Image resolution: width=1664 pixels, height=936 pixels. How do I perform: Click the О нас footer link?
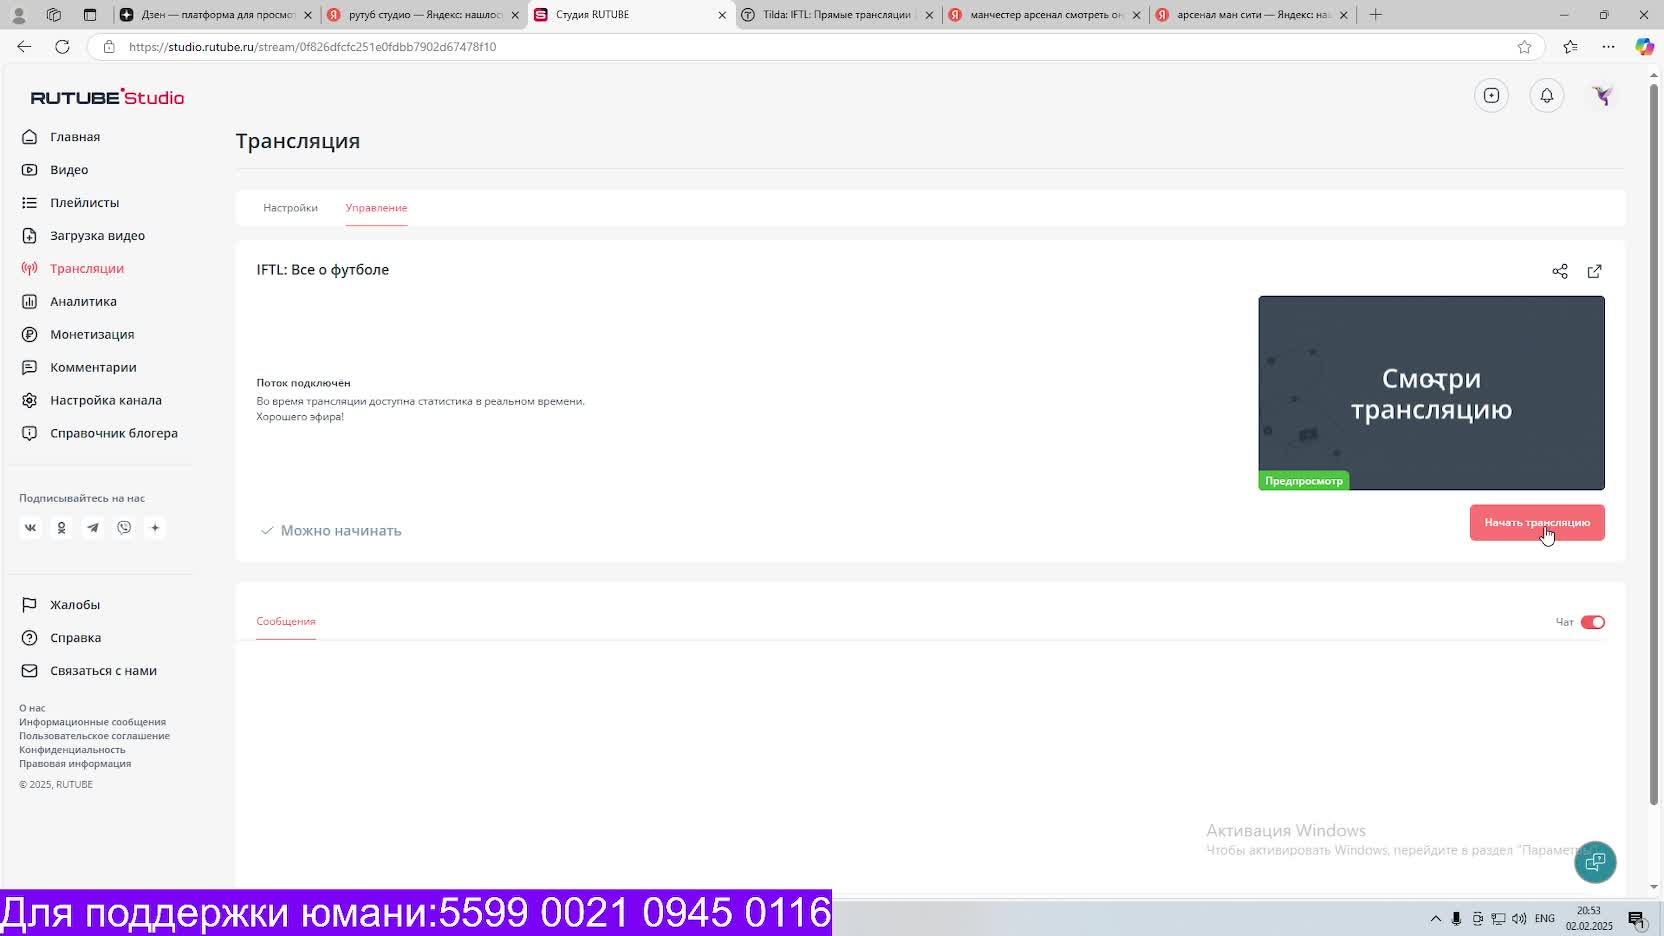[x=32, y=708]
